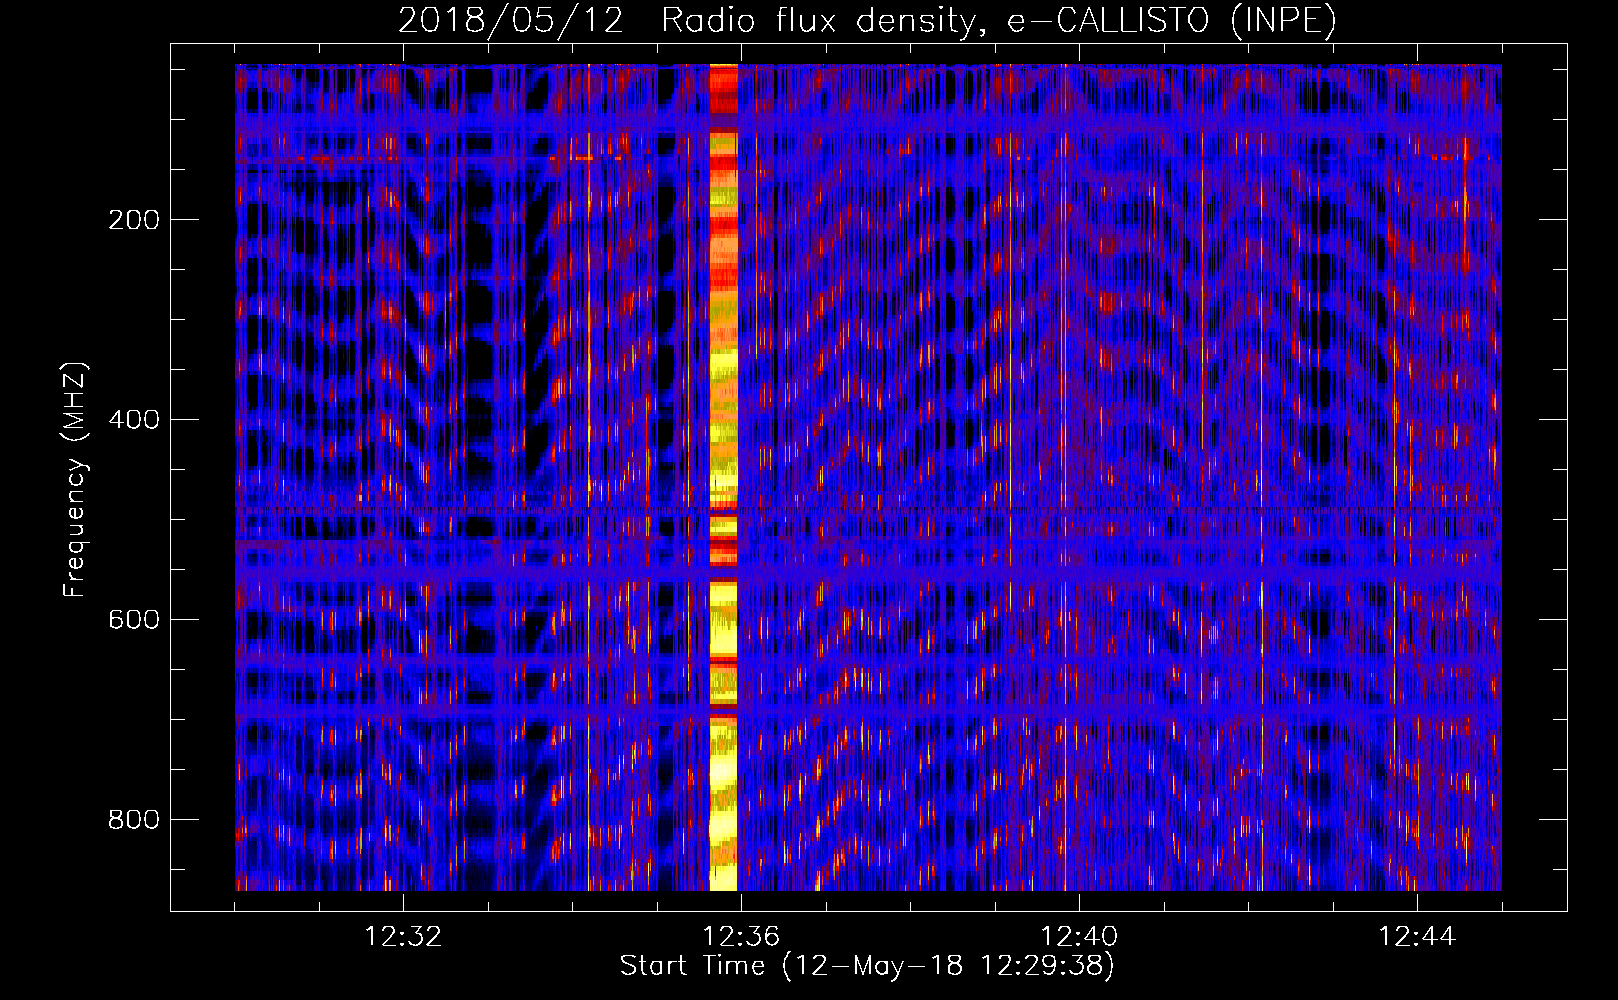This screenshot has height=1000, width=1618.
Task: Click the plot title 'Radio flux density, e-CALLISTO (INPE)'
Action: [998, 21]
